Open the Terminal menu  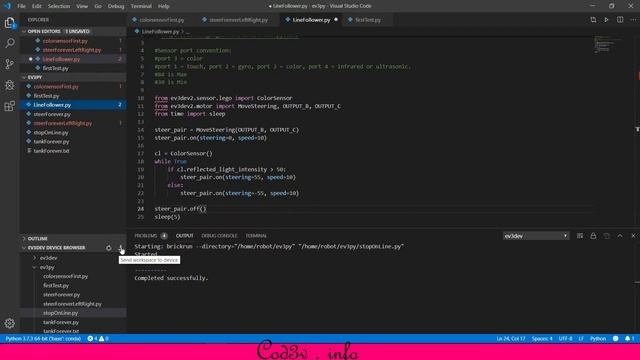(x=141, y=6)
